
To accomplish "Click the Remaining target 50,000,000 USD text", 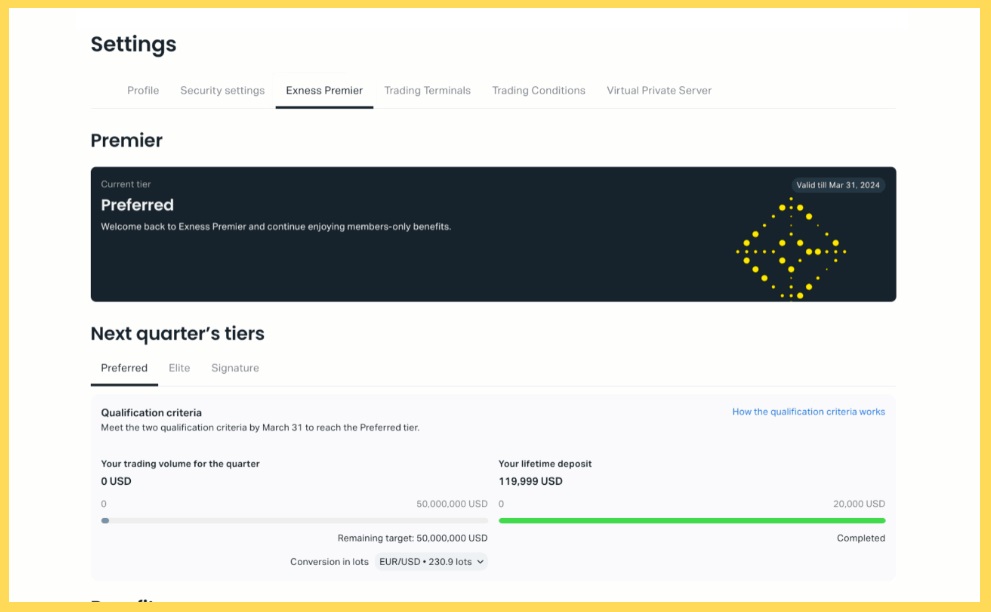I will click(412, 538).
